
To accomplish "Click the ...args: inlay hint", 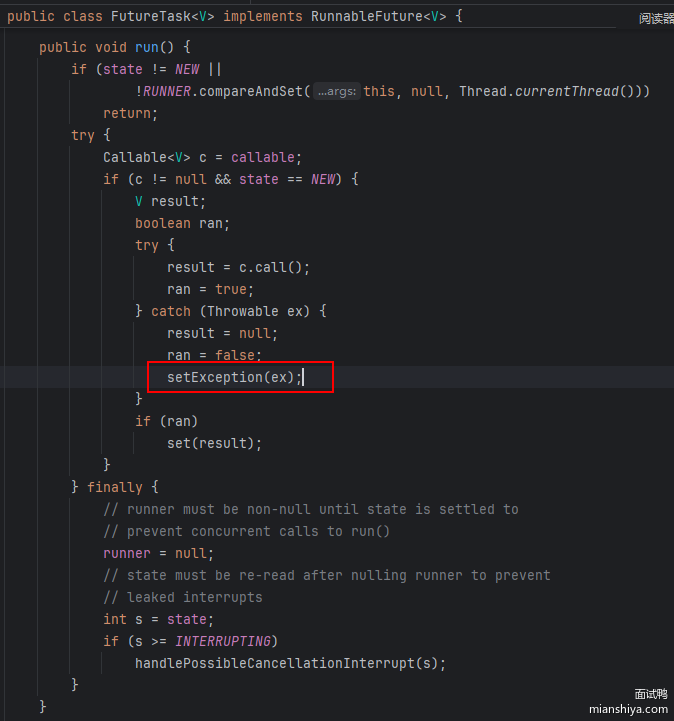I will coord(337,91).
